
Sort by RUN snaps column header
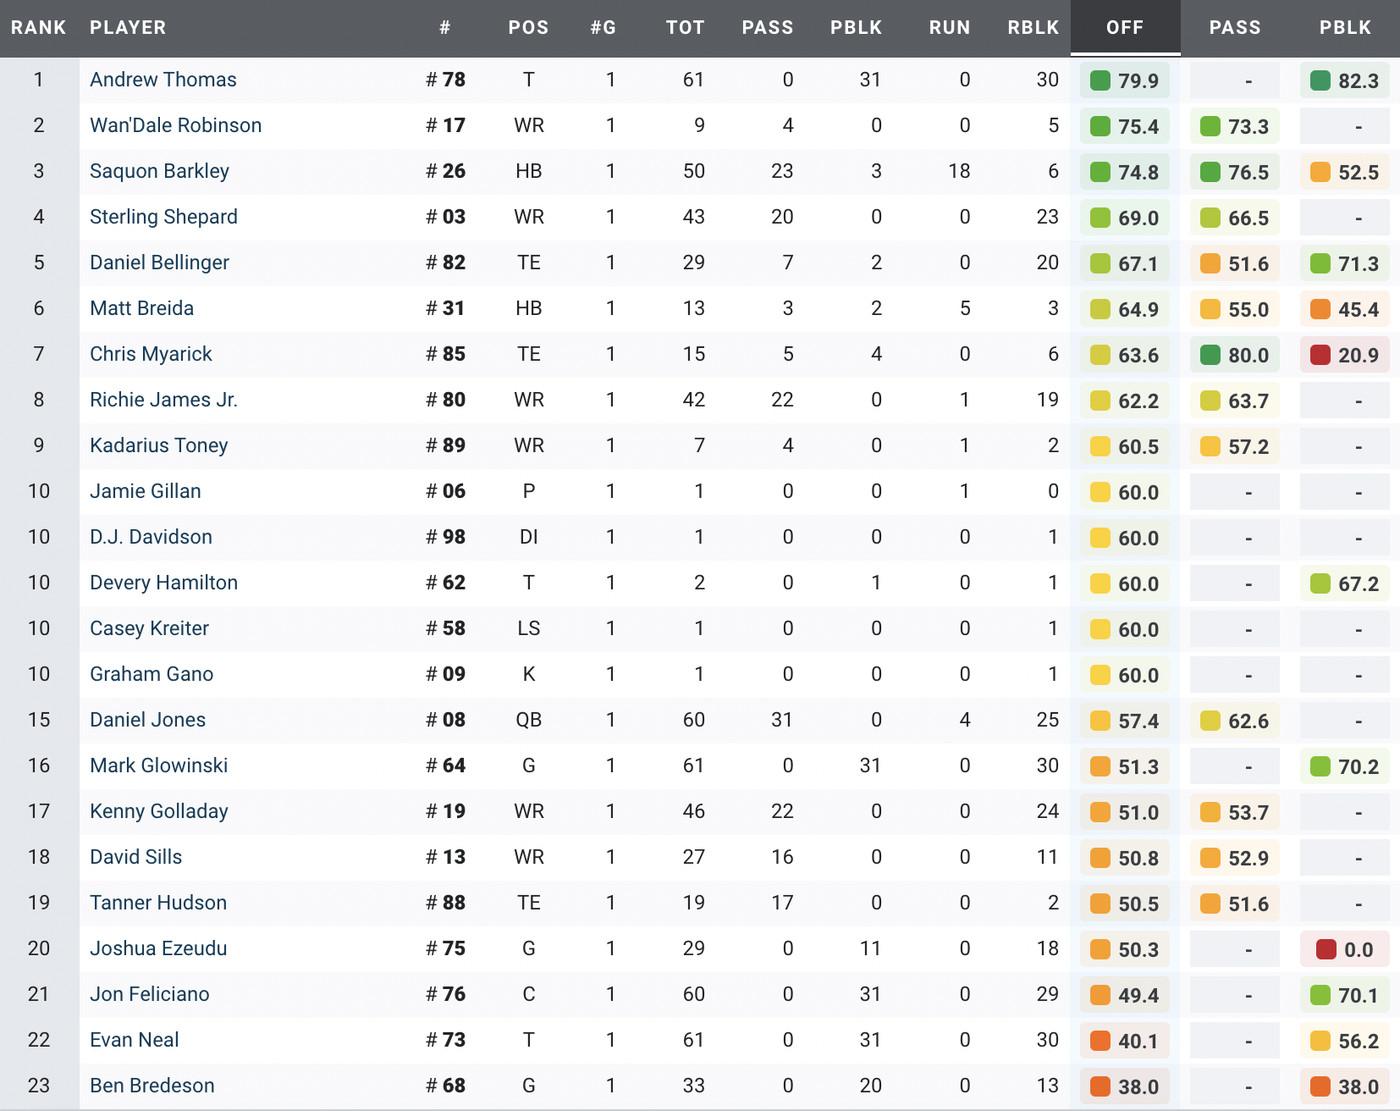click(x=949, y=27)
